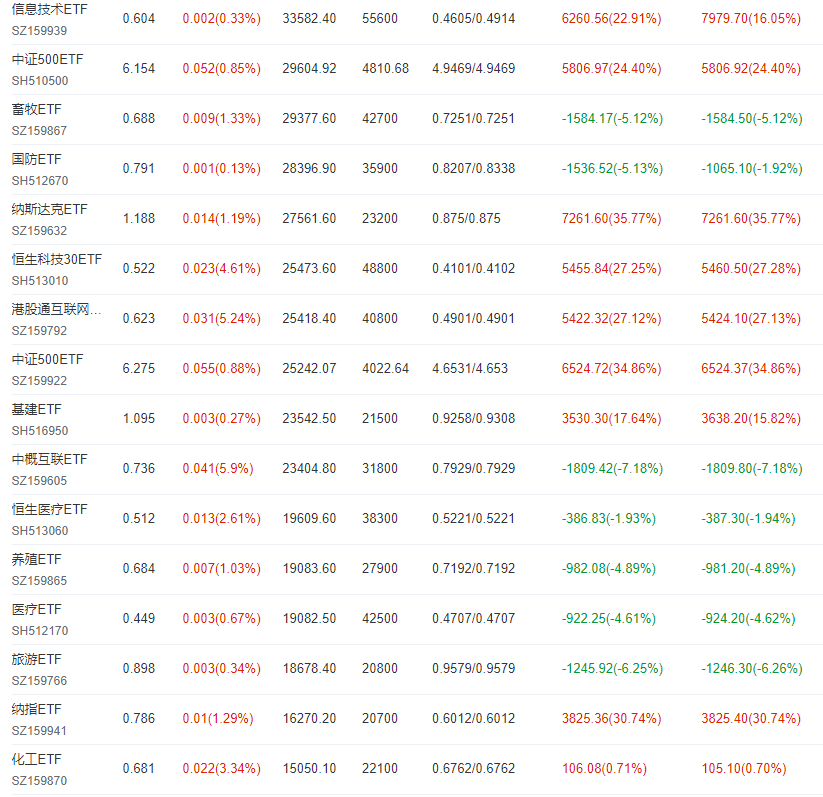Open the 纳斯达克ETF fund name
The width and height of the screenshot is (823, 797).
[49, 209]
